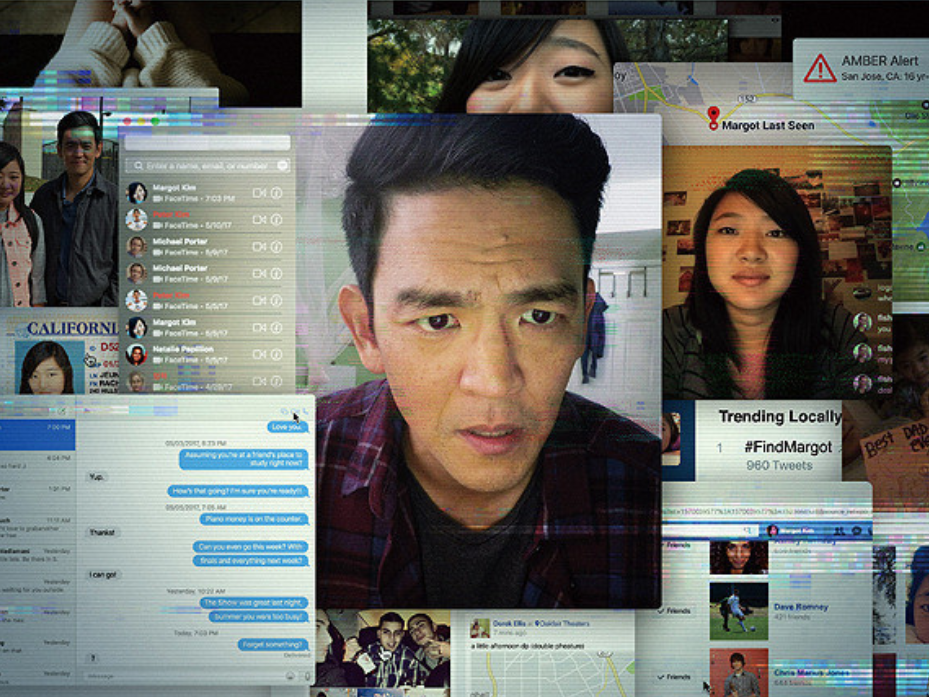Click the magnifier icon in FaceTime search
Image resolution: width=929 pixels, height=697 pixels.
tap(138, 166)
